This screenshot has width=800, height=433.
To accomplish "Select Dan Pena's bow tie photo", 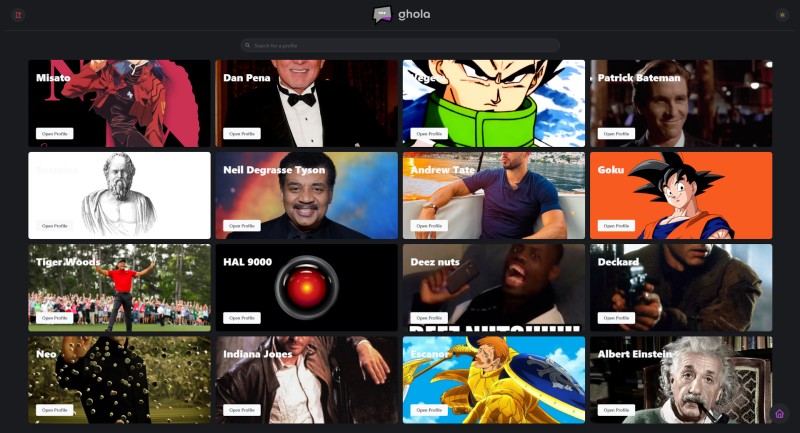I will tap(307, 104).
